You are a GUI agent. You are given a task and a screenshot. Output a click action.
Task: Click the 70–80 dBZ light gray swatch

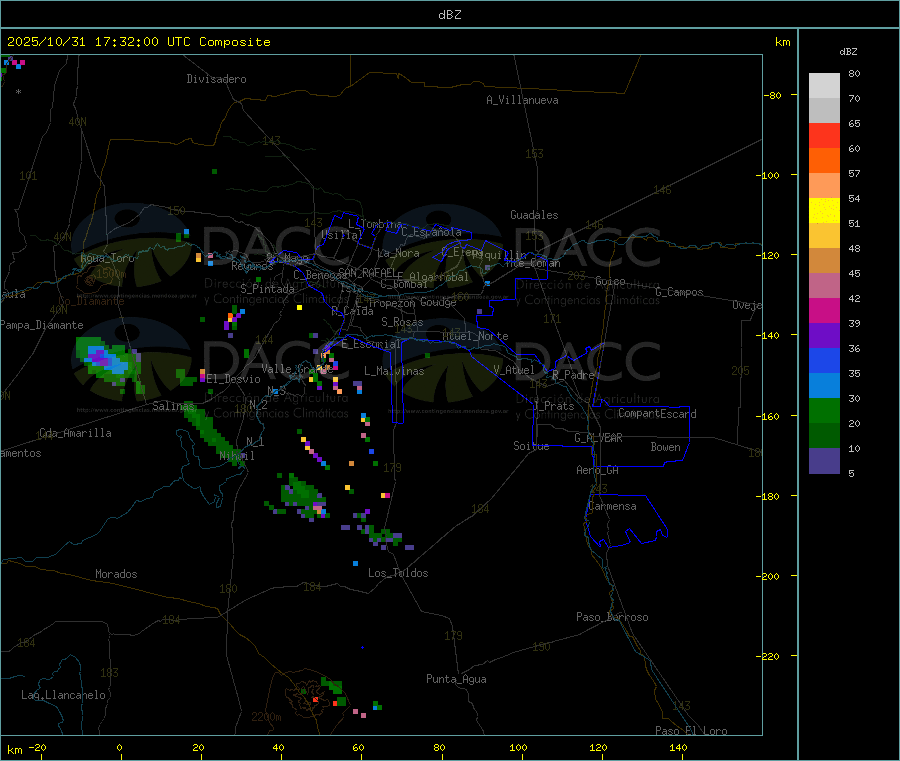pyautogui.click(x=824, y=86)
